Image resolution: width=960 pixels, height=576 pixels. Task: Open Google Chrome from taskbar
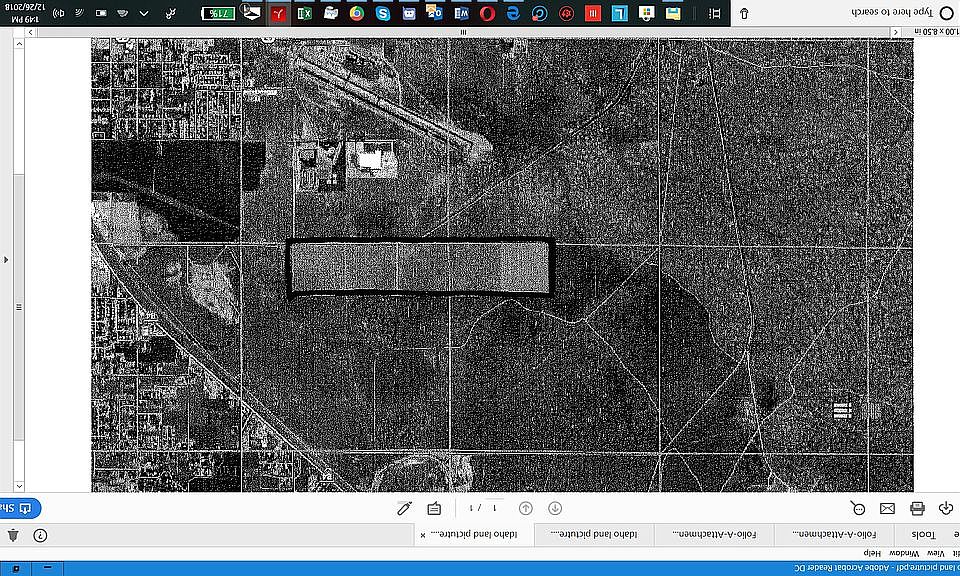click(x=357, y=13)
